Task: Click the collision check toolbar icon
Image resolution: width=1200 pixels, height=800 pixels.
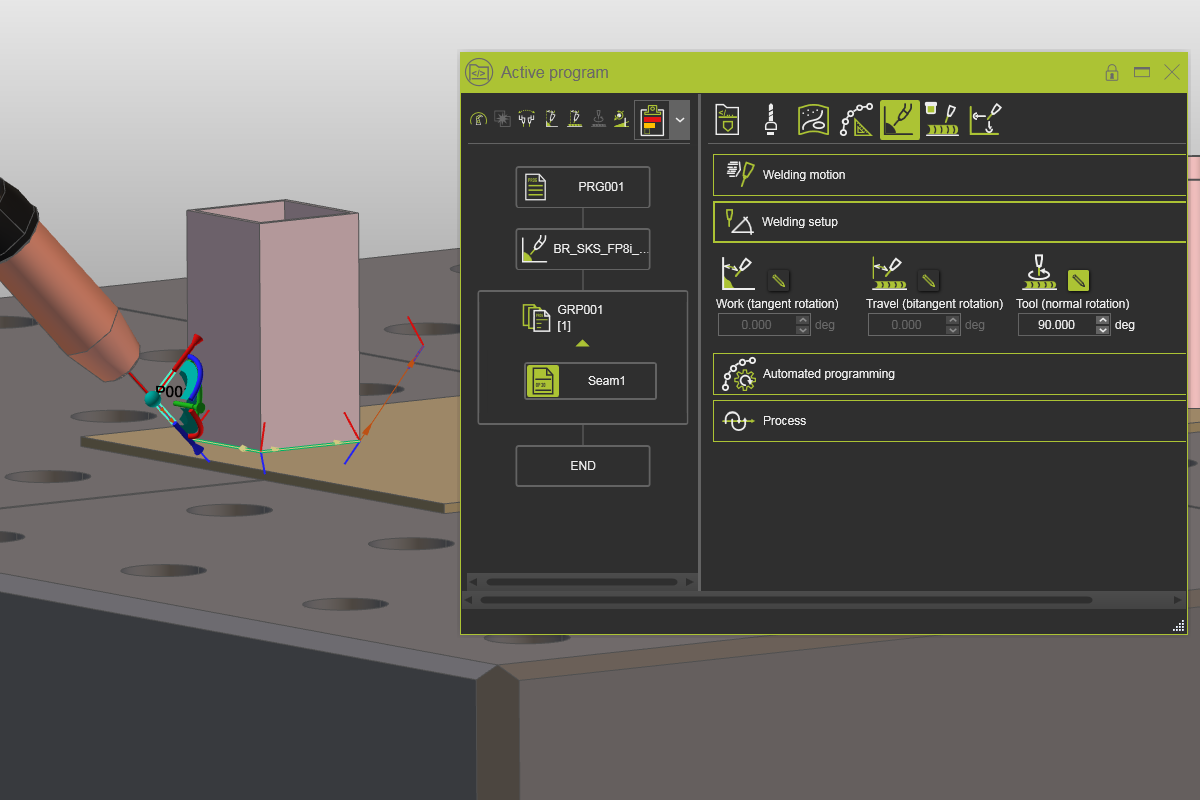Action: point(502,118)
